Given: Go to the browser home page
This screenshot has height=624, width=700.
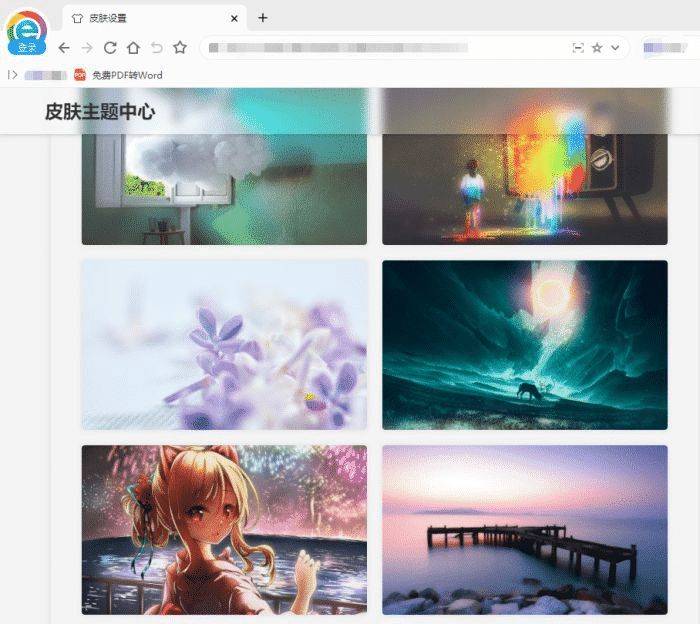Looking at the screenshot, I should click(x=133, y=47).
